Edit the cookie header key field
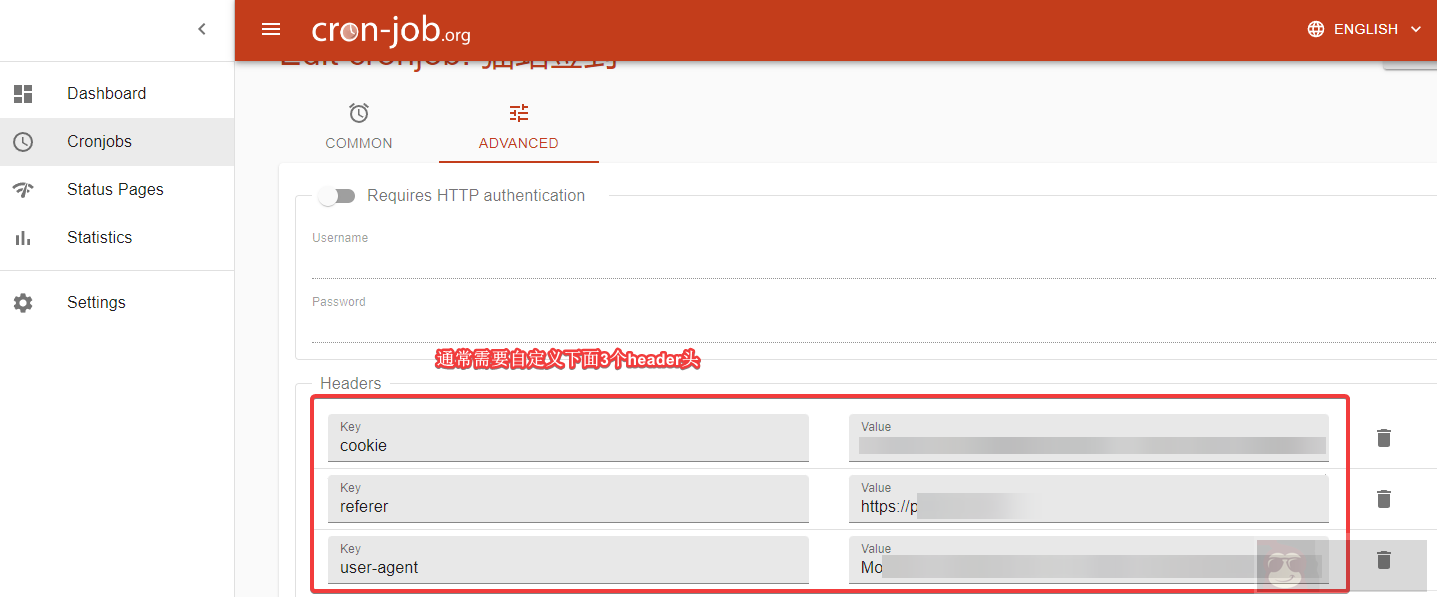This screenshot has width=1437, height=597. [x=568, y=446]
